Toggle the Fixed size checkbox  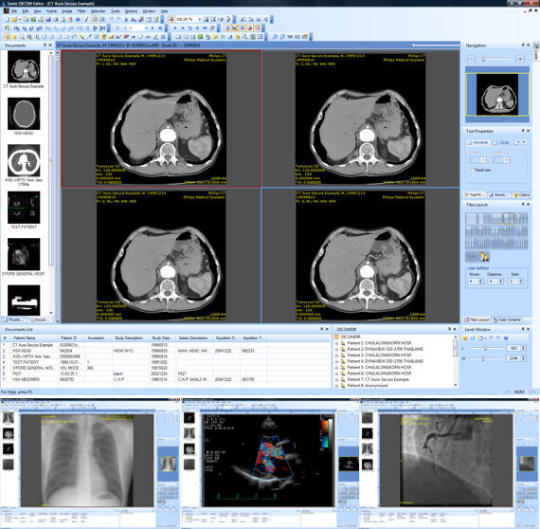pos(472,170)
